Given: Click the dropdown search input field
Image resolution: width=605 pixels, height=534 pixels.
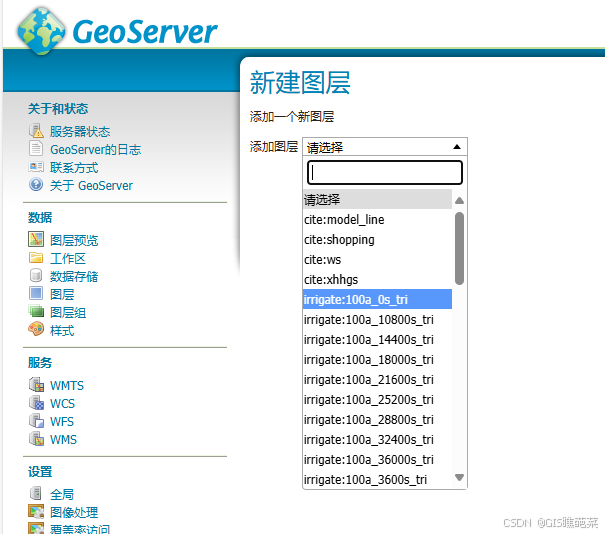Looking at the screenshot, I should 385,172.
